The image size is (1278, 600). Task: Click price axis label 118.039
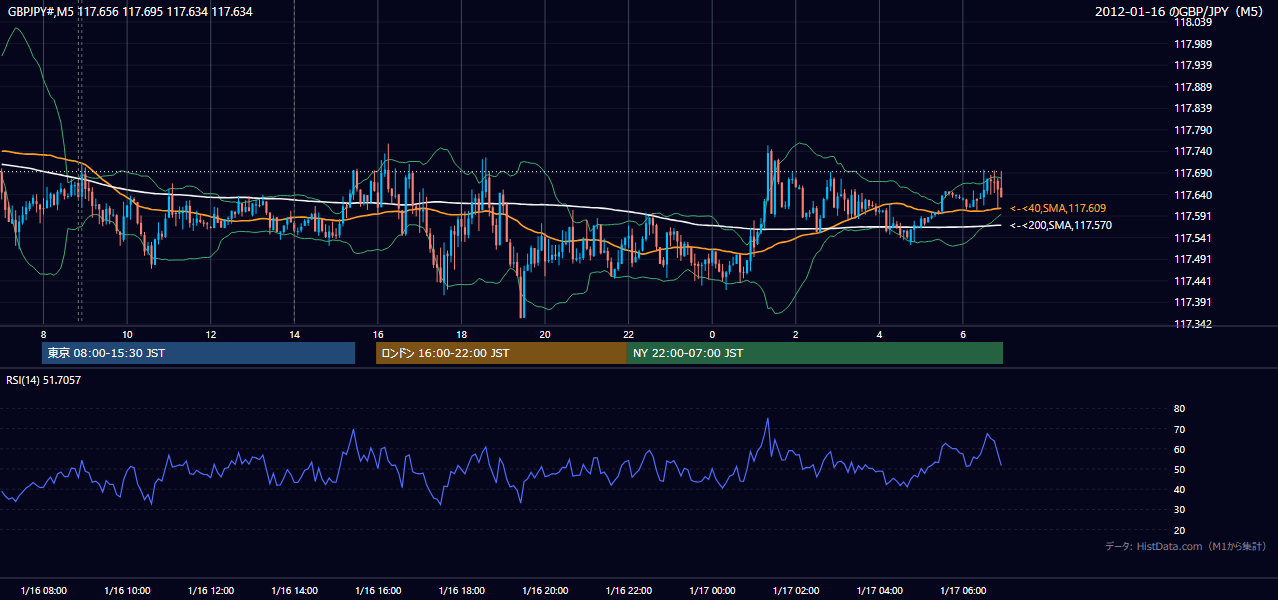[x=1192, y=22]
